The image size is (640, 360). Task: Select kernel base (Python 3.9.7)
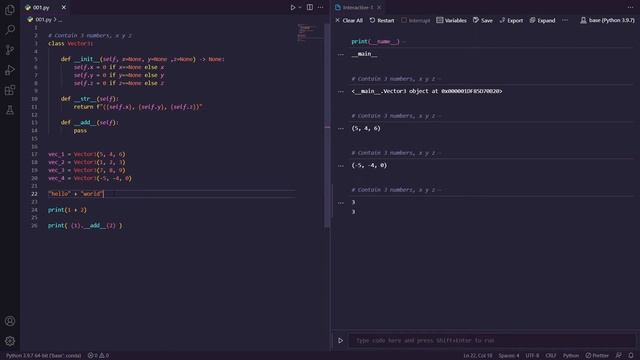[x=607, y=20]
